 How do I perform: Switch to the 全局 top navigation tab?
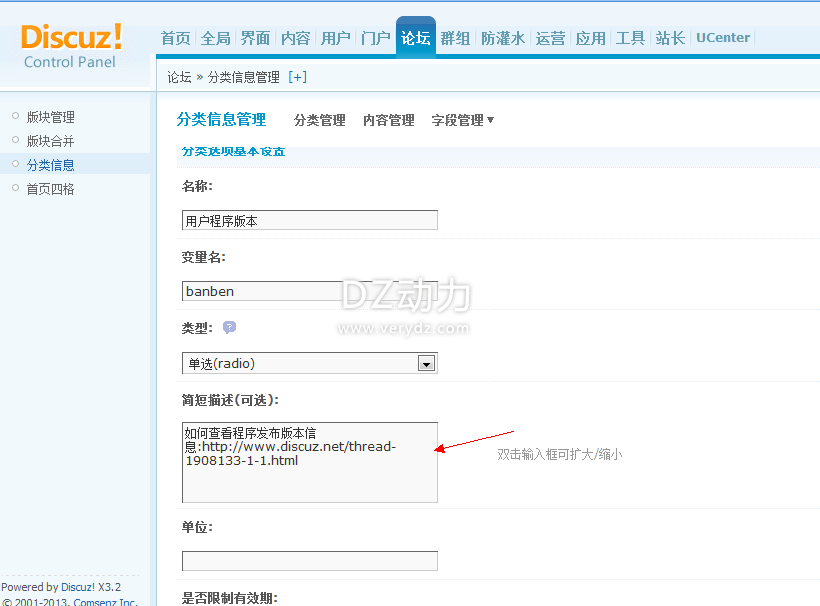pyautogui.click(x=215, y=38)
